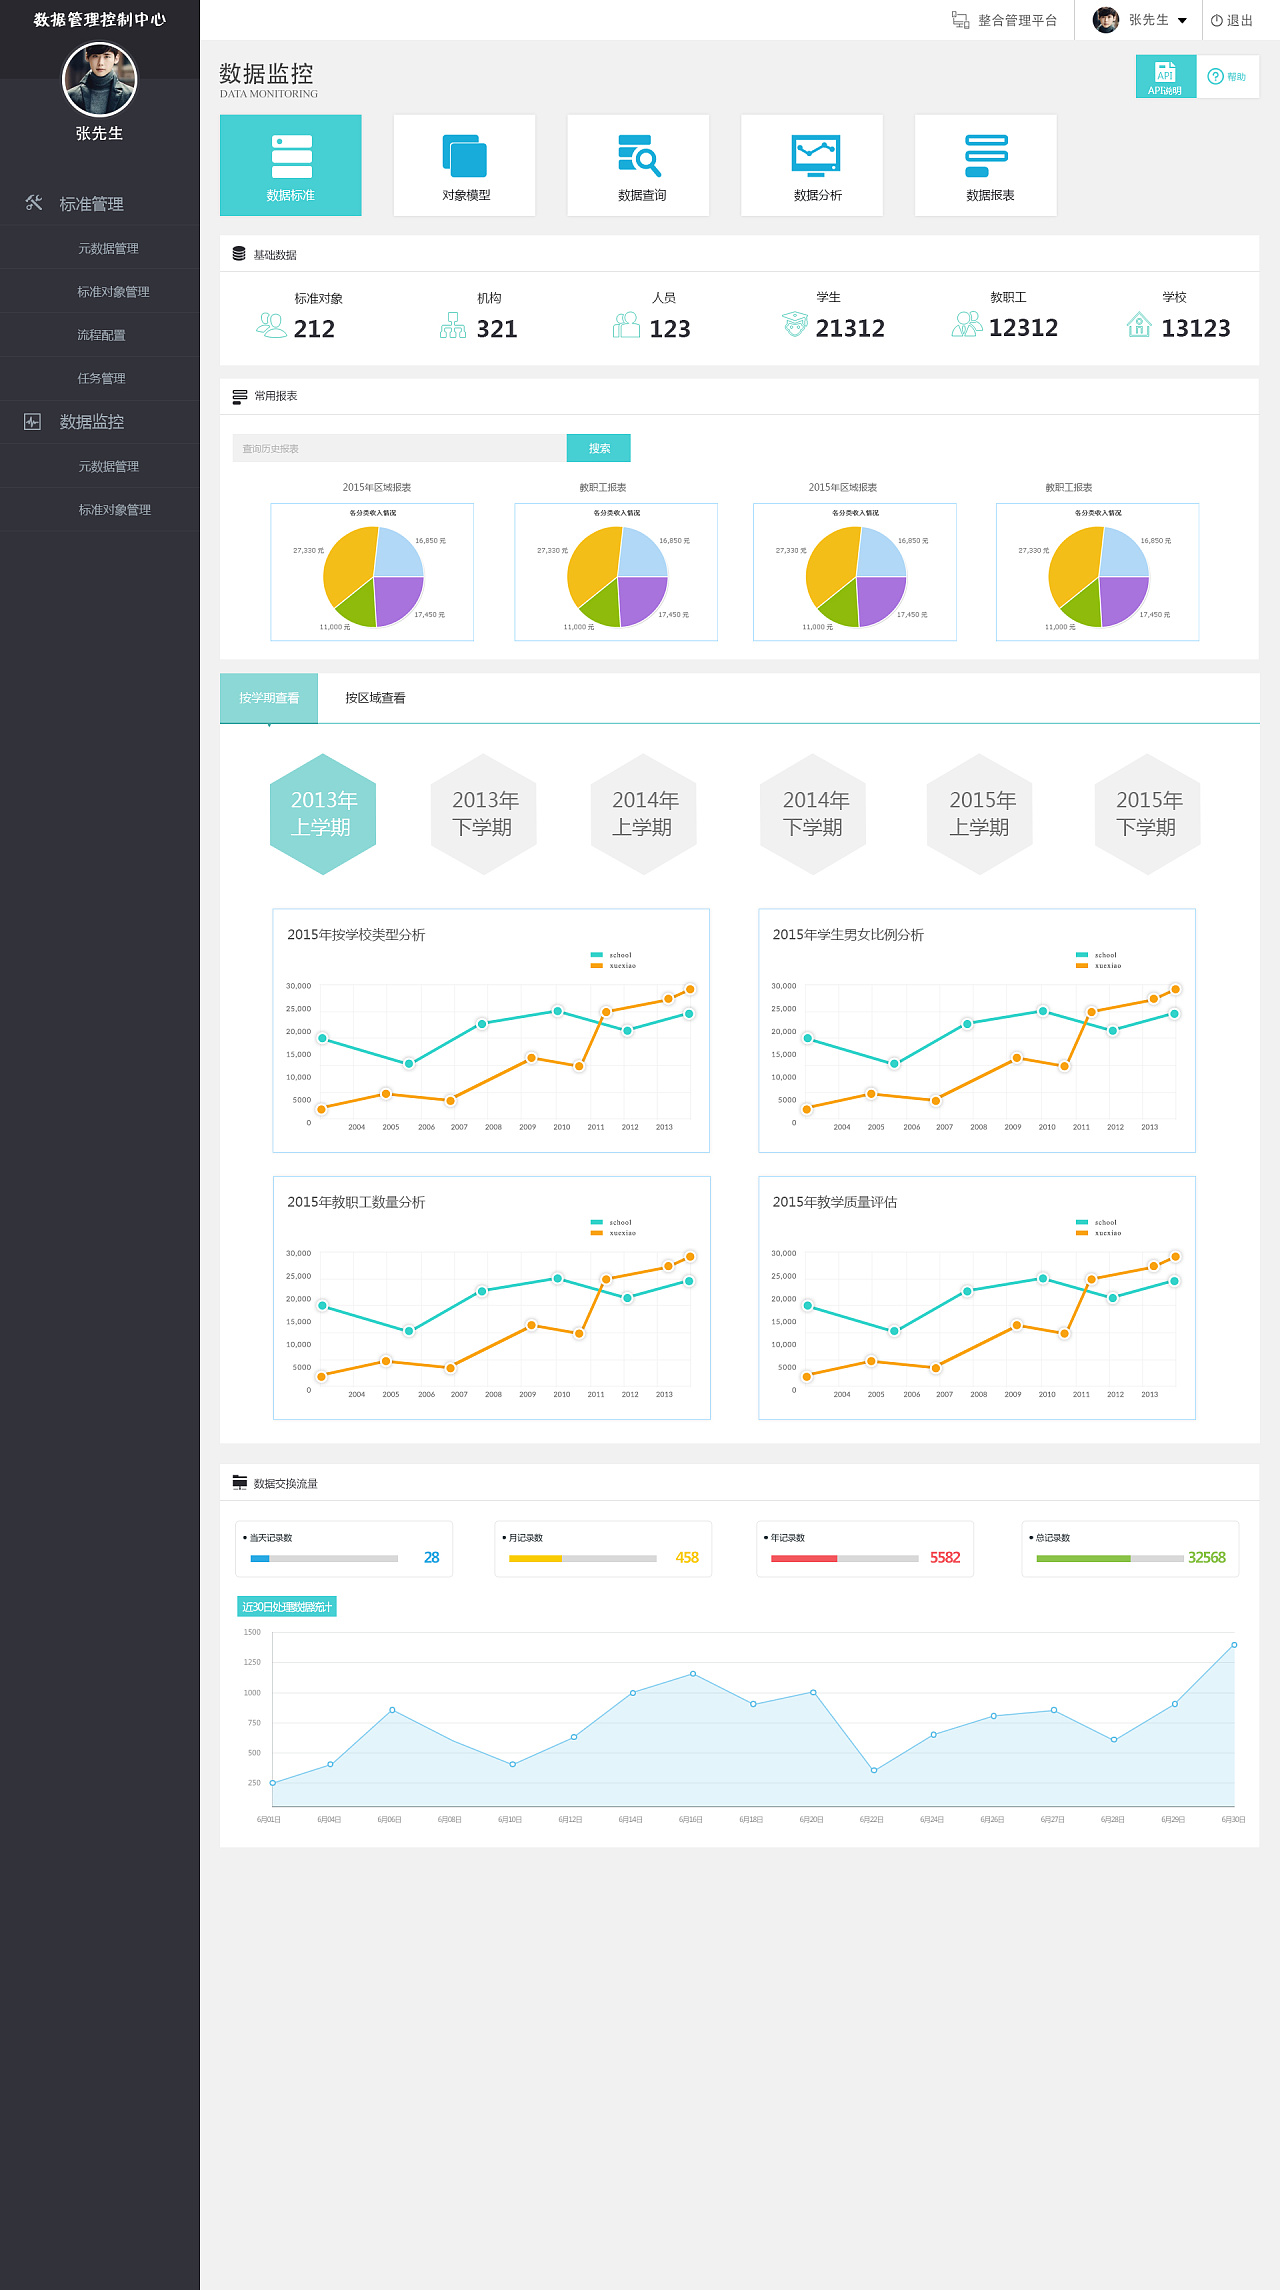Click the 标准管理 wrench icon

pos(34,203)
